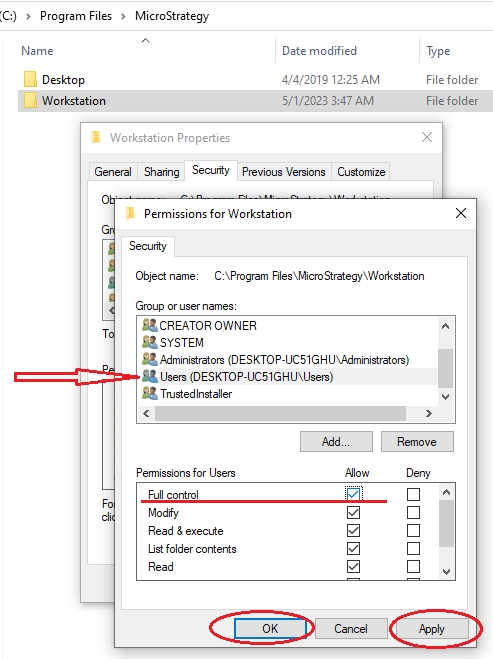Check Deny box for Read & execute
The height and width of the screenshot is (659, 493).
click(413, 530)
